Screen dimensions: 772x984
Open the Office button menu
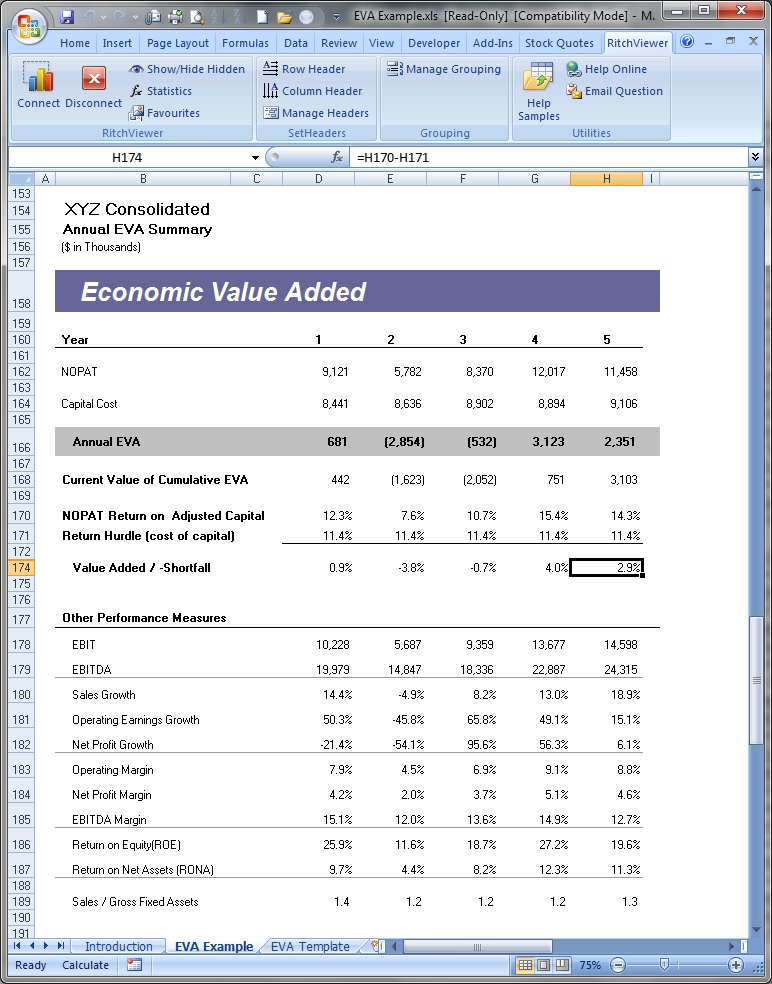29,28
